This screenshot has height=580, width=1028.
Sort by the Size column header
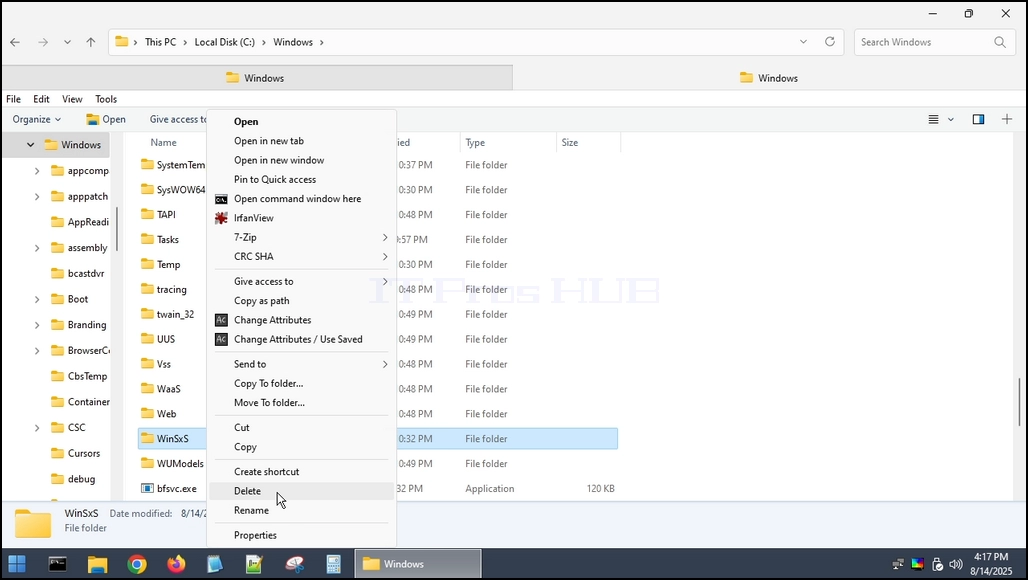pyautogui.click(x=588, y=142)
